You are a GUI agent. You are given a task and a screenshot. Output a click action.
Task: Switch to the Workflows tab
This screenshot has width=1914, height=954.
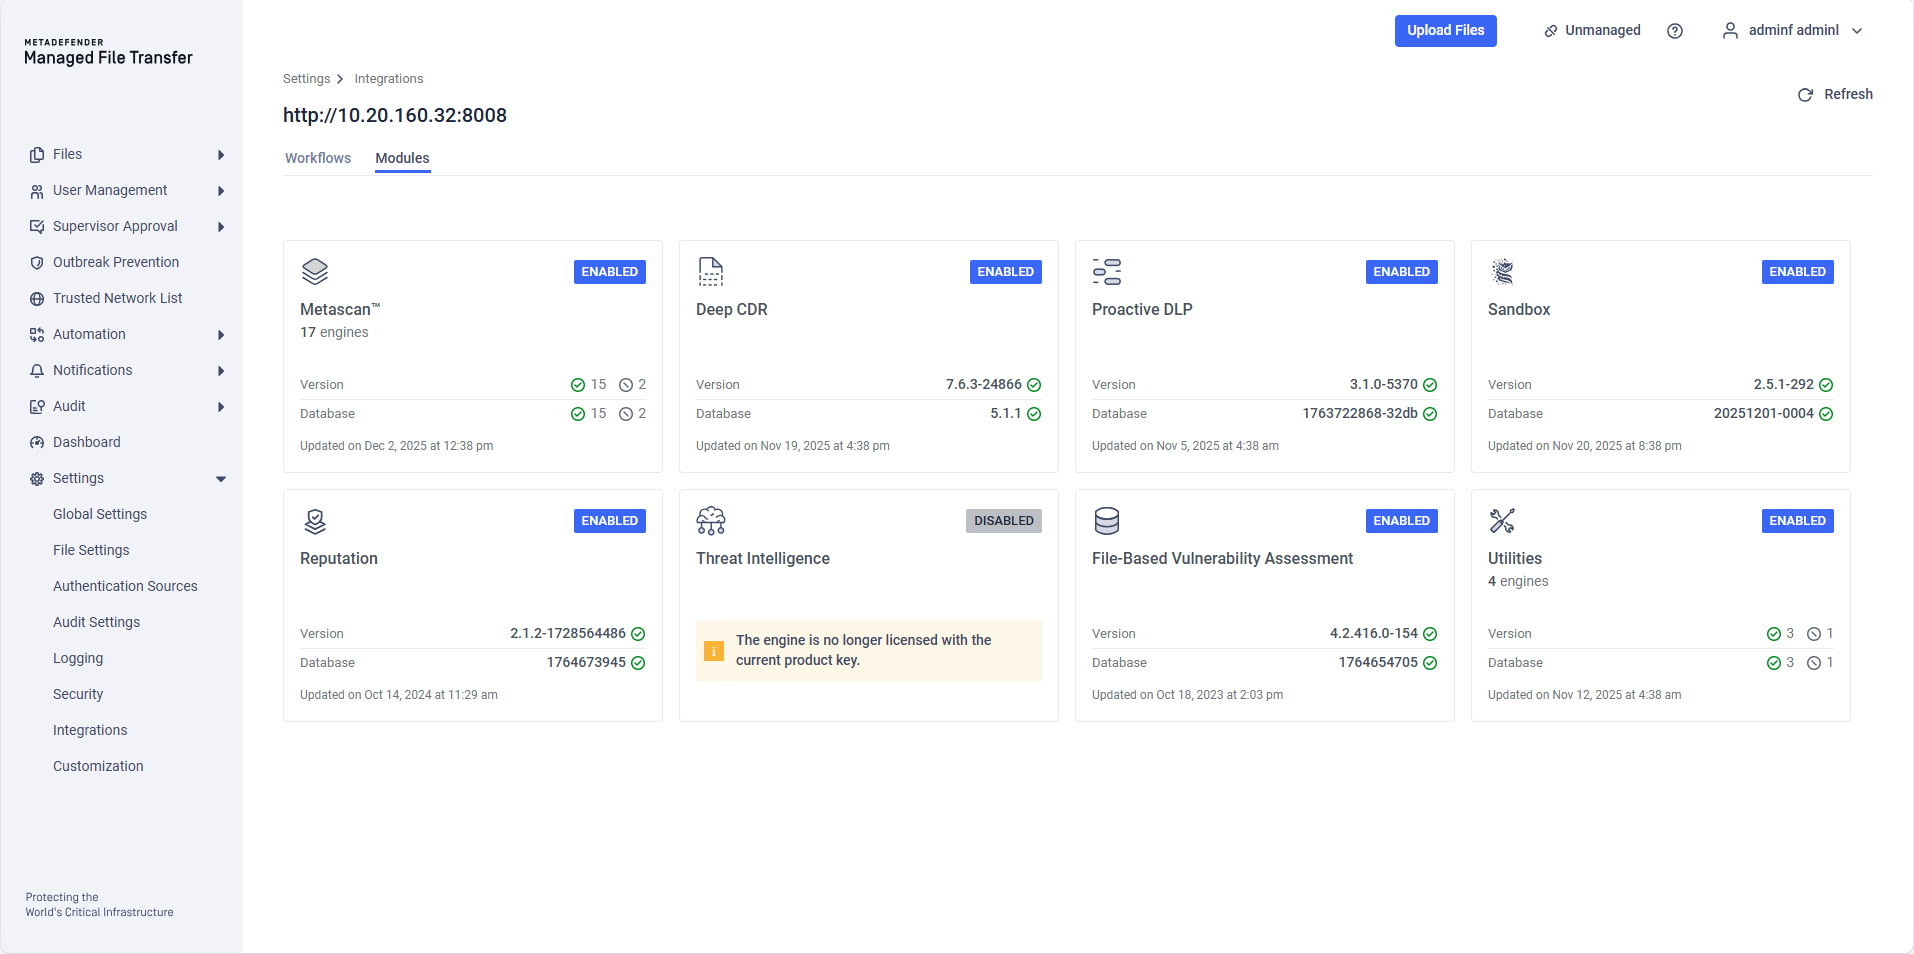[318, 158]
